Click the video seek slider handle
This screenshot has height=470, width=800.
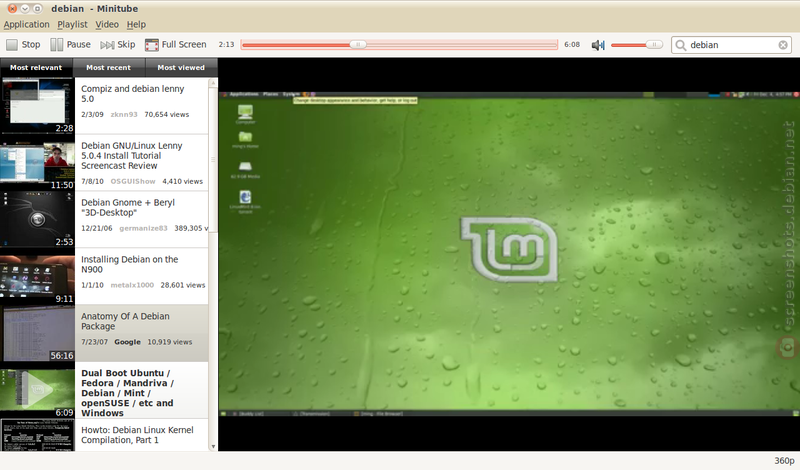358,45
